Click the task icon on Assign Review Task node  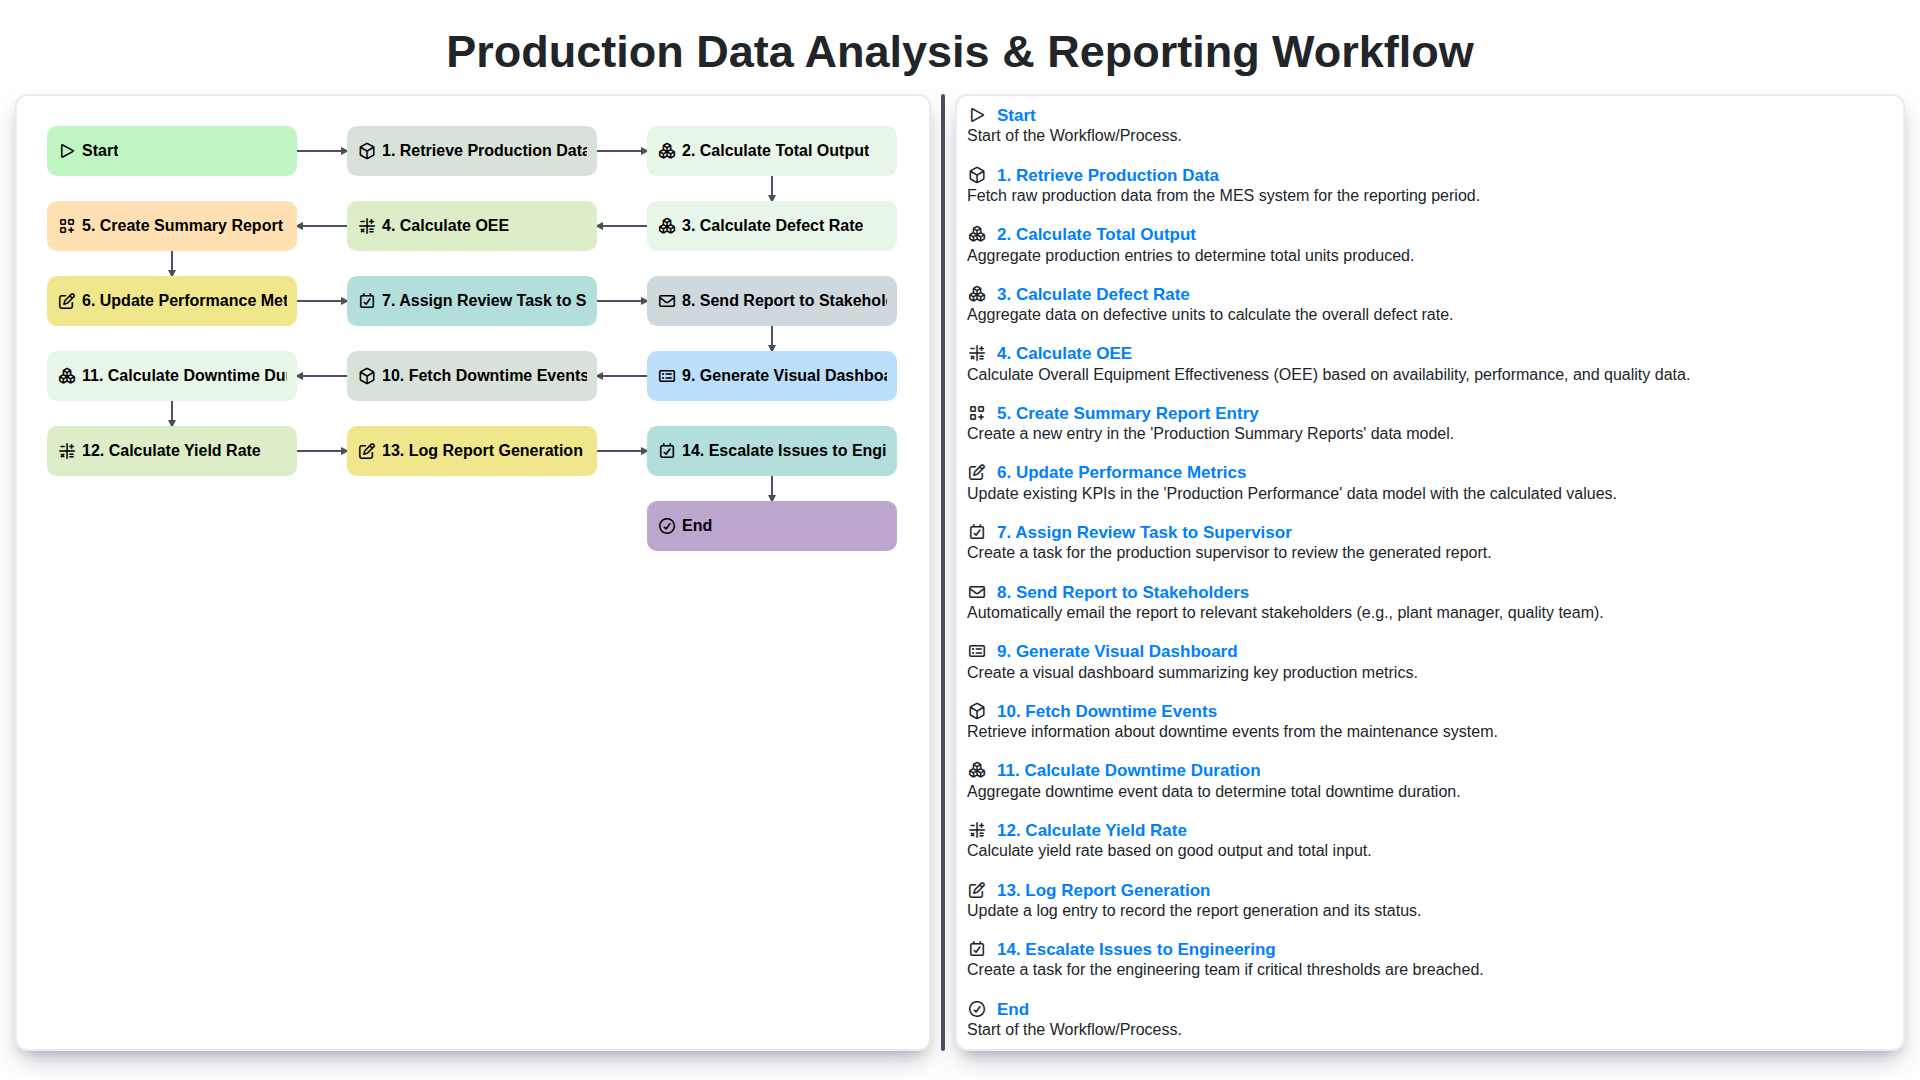pyautogui.click(x=366, y=300)
